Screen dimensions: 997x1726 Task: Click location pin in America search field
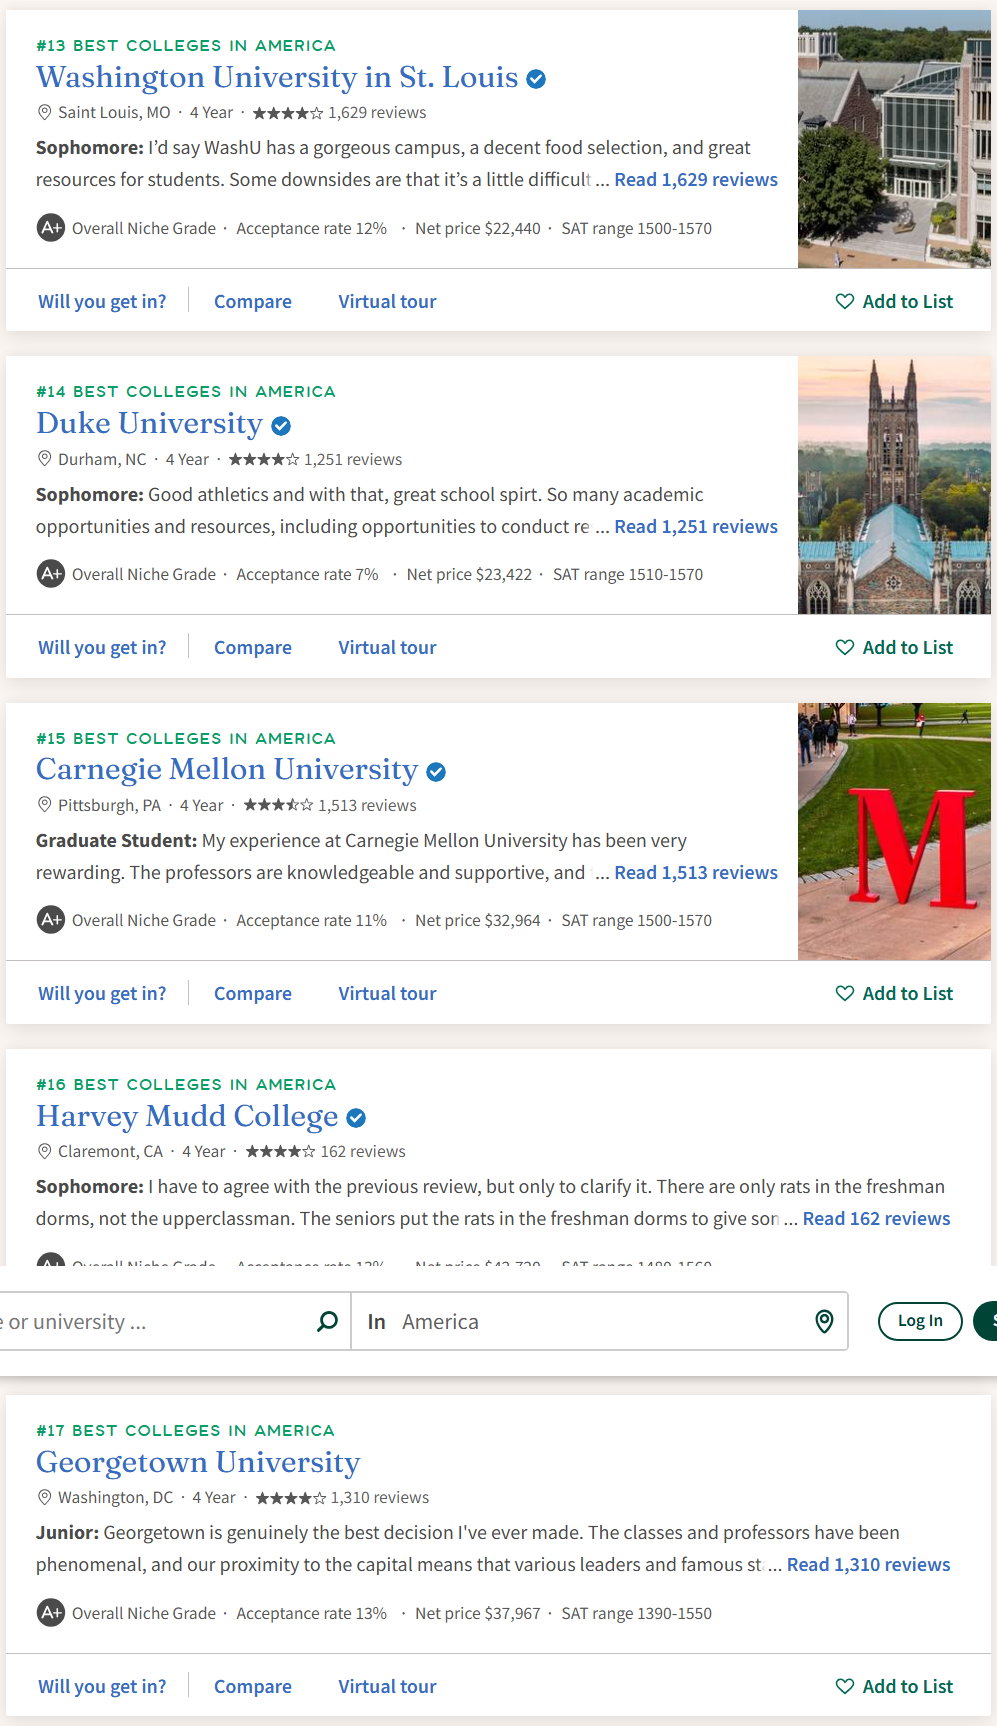coord(824,1322)
